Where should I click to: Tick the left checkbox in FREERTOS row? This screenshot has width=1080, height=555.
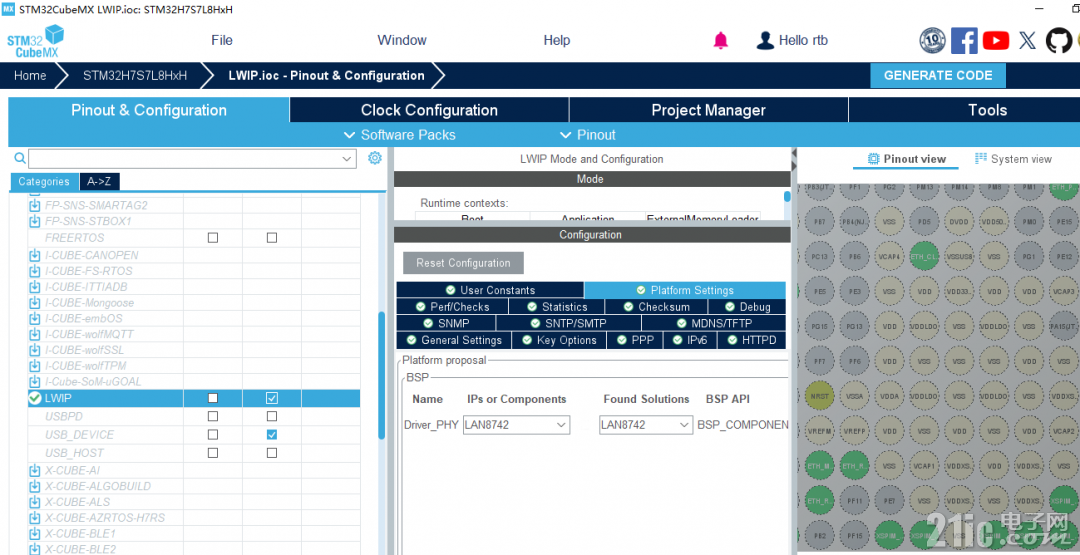(213, 238)
